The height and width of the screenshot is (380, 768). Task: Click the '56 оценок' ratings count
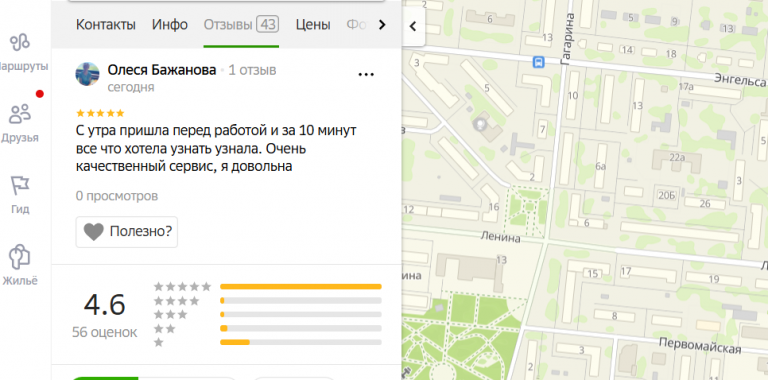click(x=104, y=332)
